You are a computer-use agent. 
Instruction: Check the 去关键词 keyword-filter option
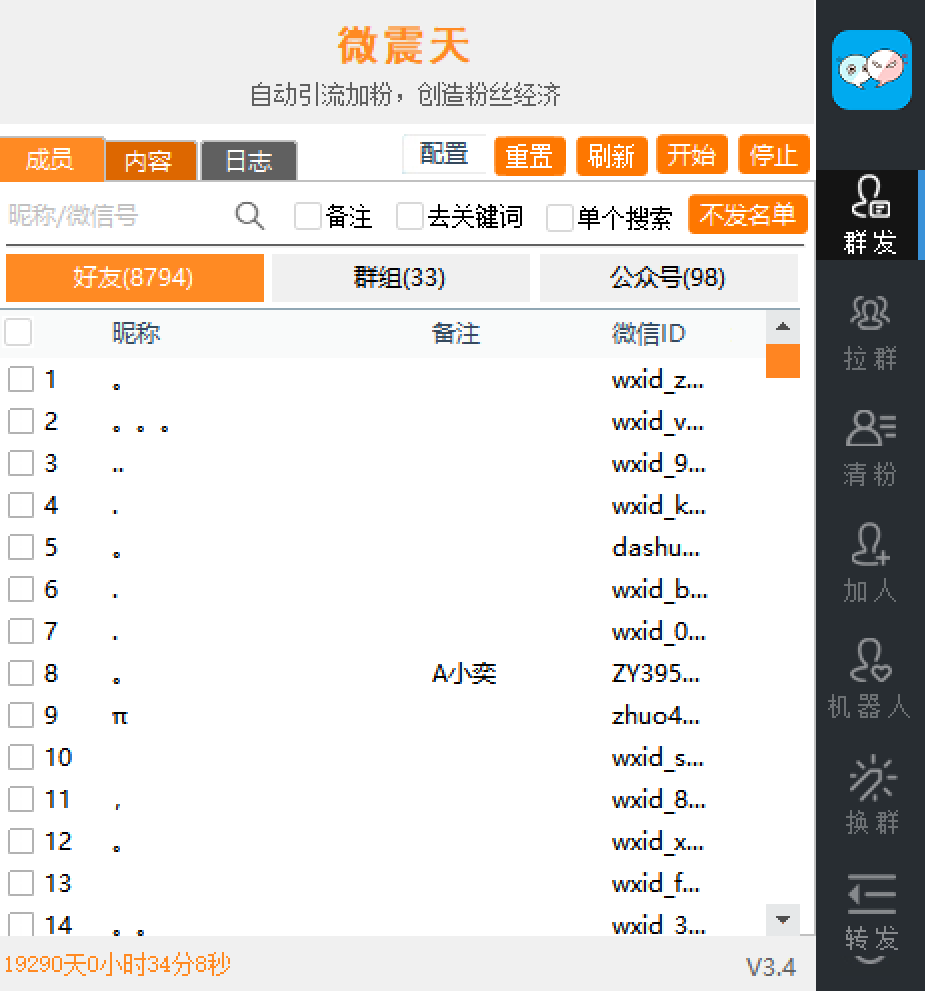pos(410,216)
